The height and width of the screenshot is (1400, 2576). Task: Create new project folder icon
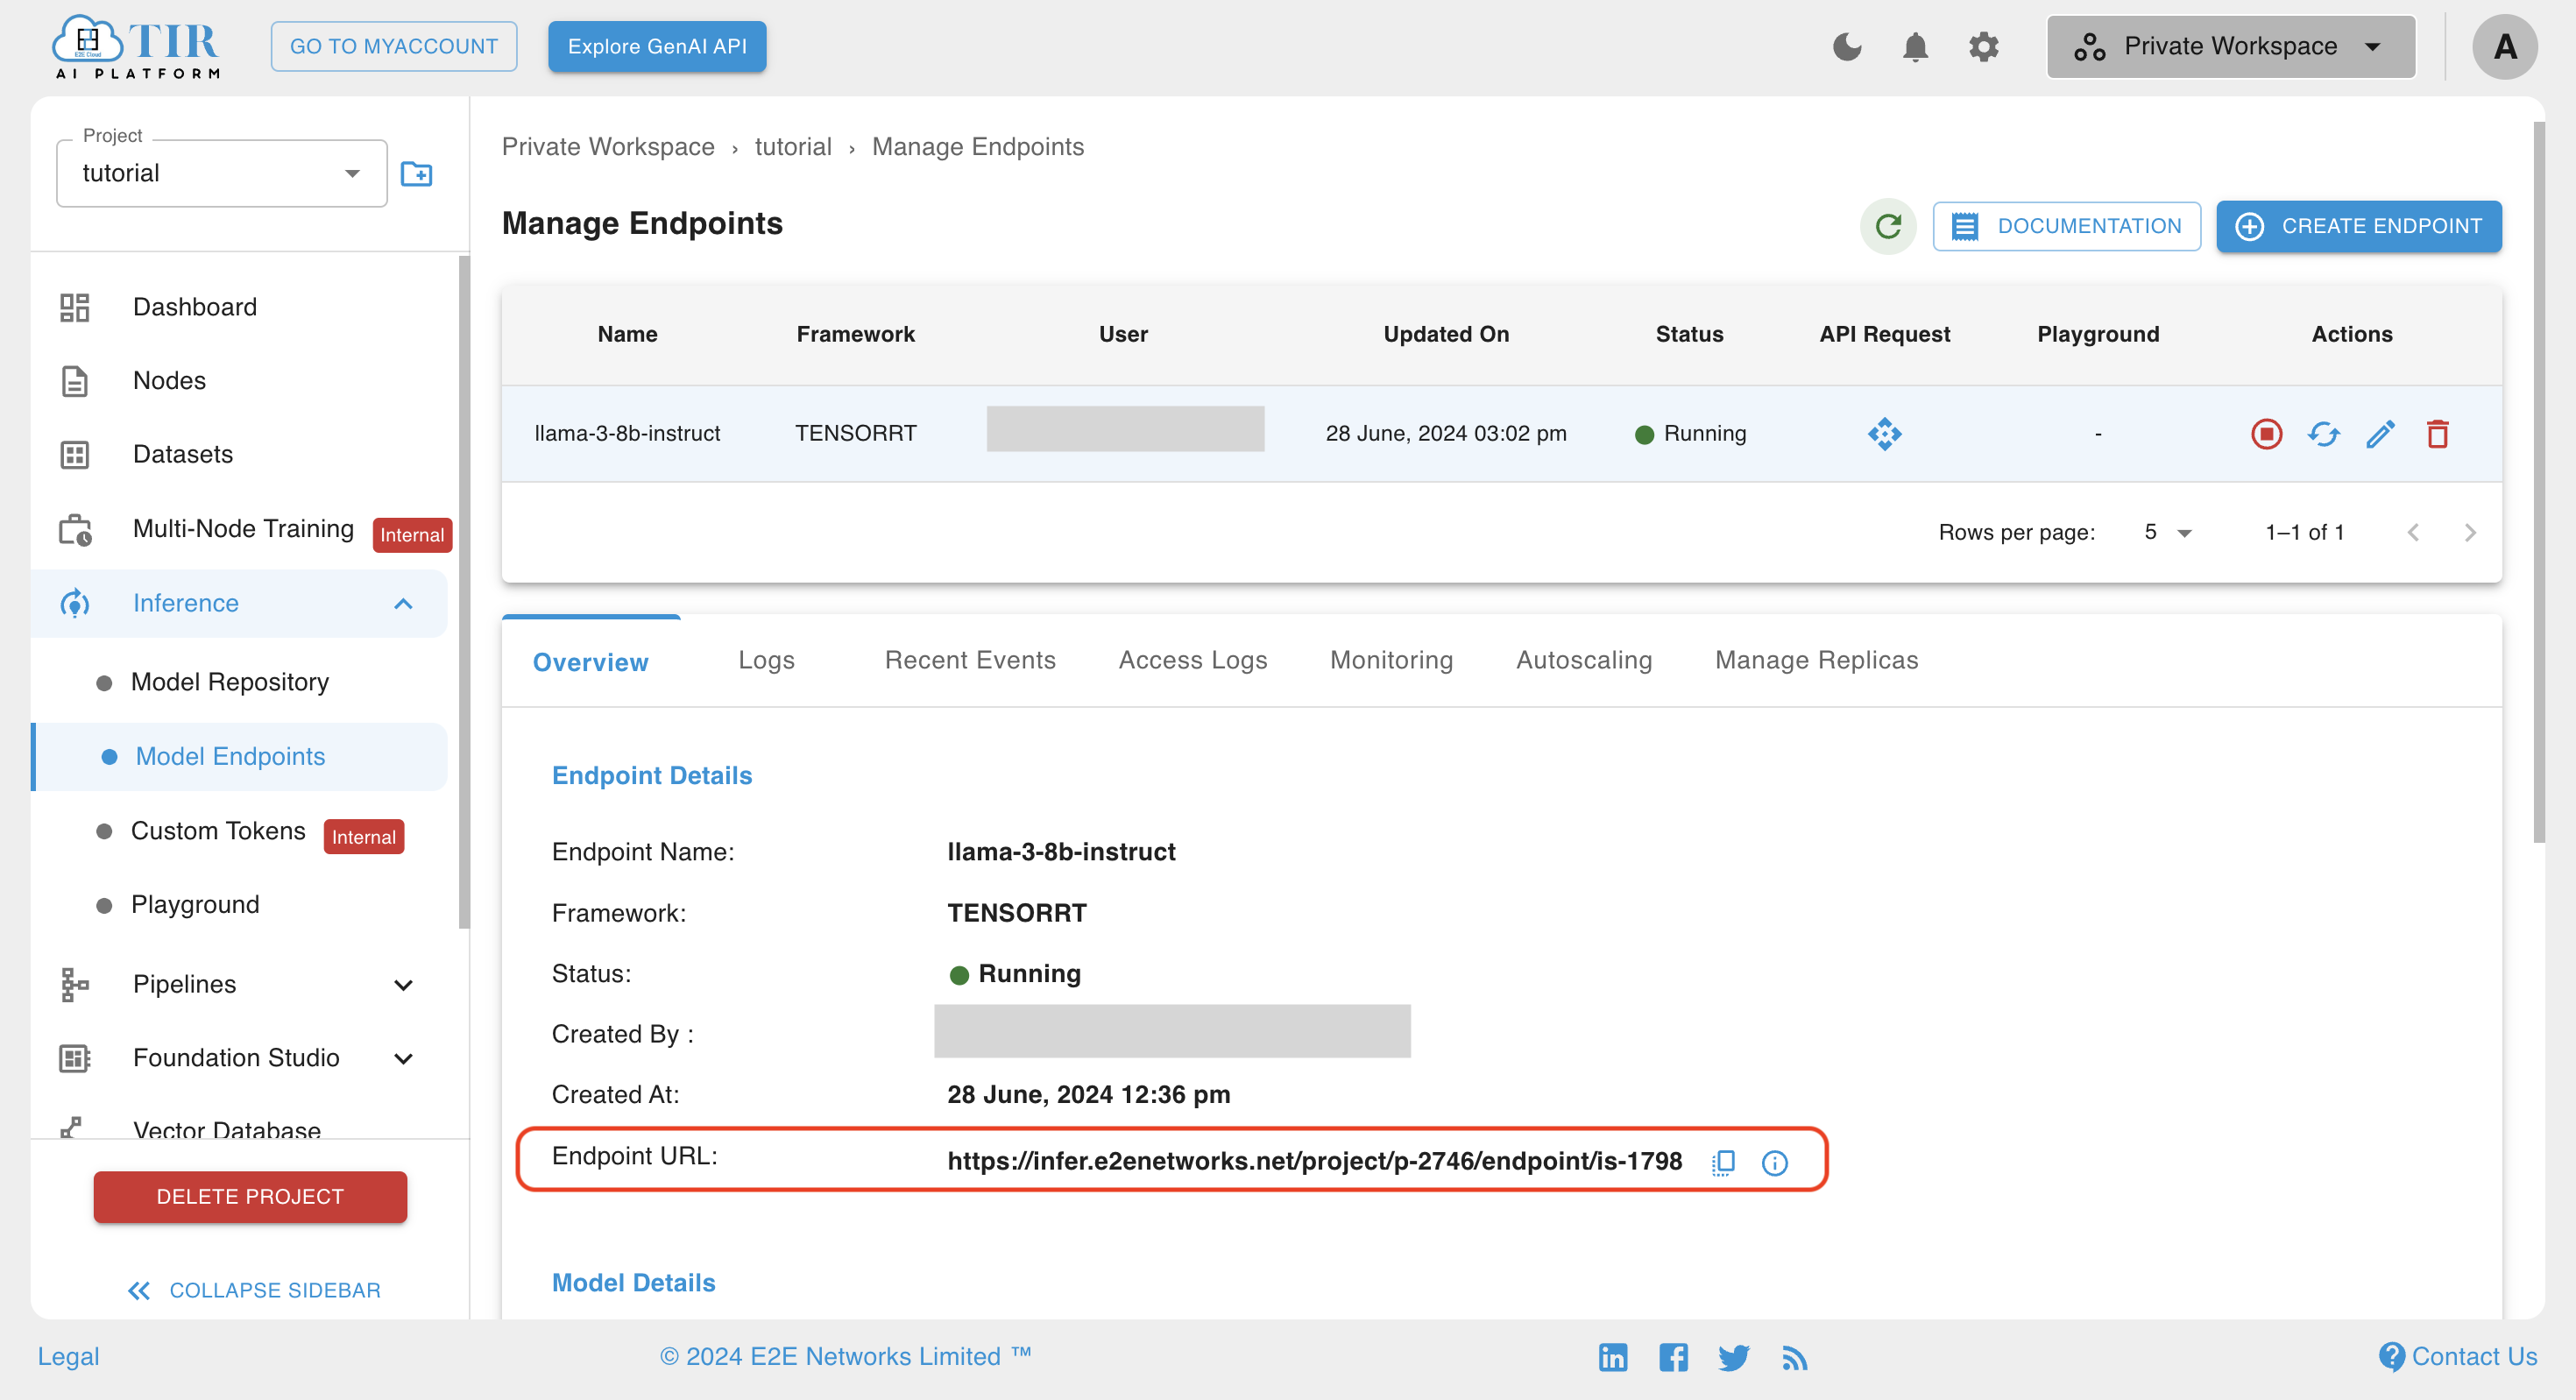pyautogui.click(x=416, y=174)
